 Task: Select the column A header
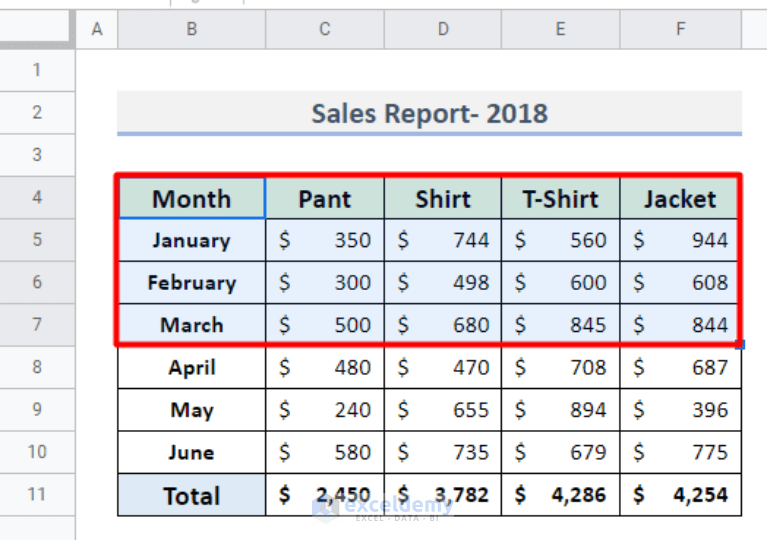click(x=97, y=29)
